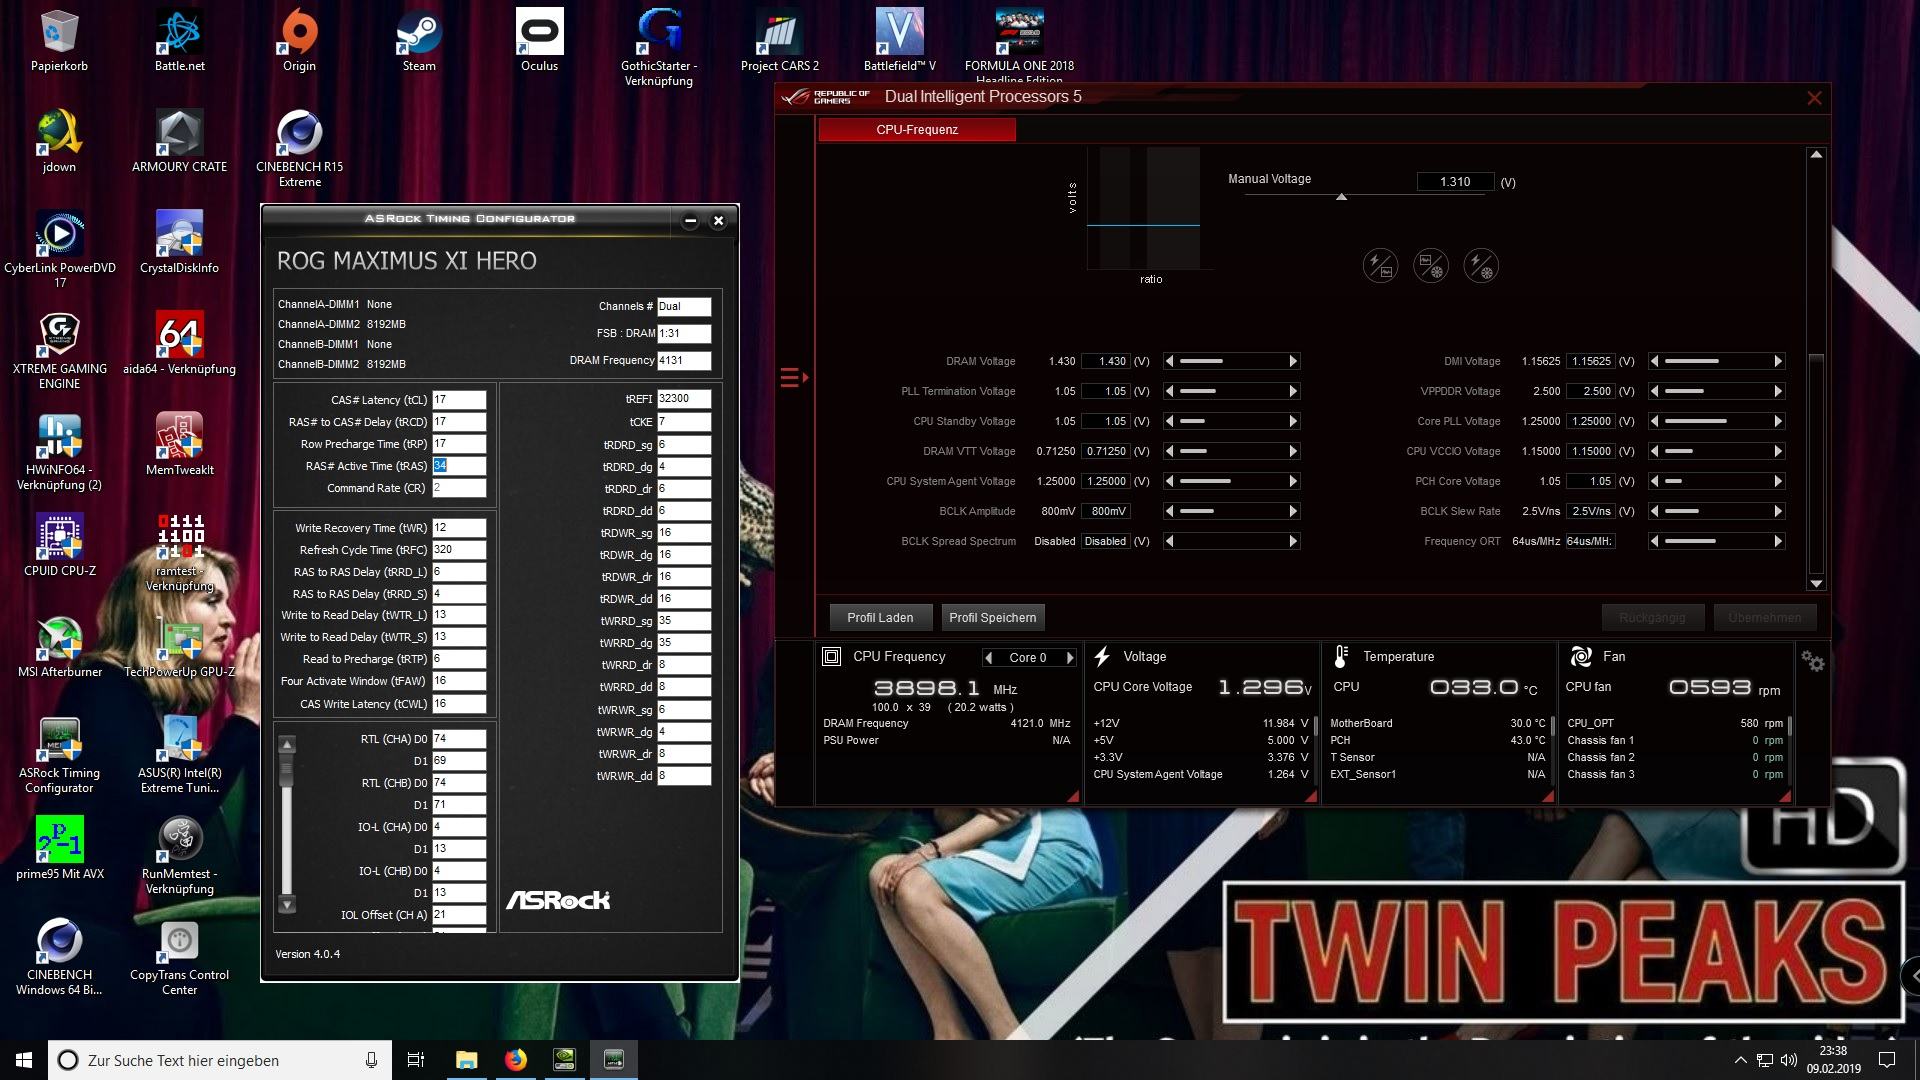Launch the Steam desktop icon
This screenshot has width=1920, height=1080.
pyautogui.click(x=419, y=42)
